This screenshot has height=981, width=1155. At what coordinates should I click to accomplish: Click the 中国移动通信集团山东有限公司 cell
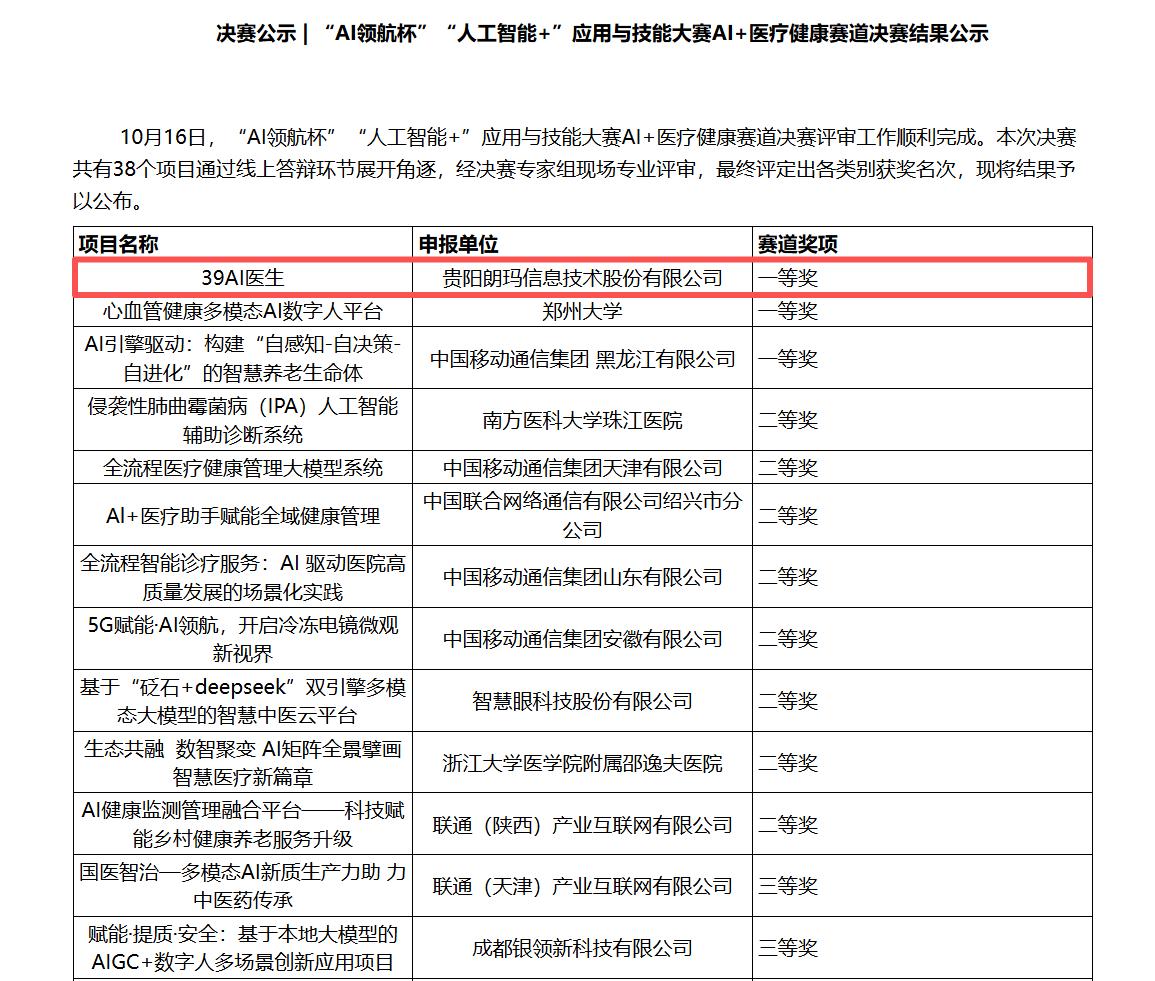[x=582, y=577]
